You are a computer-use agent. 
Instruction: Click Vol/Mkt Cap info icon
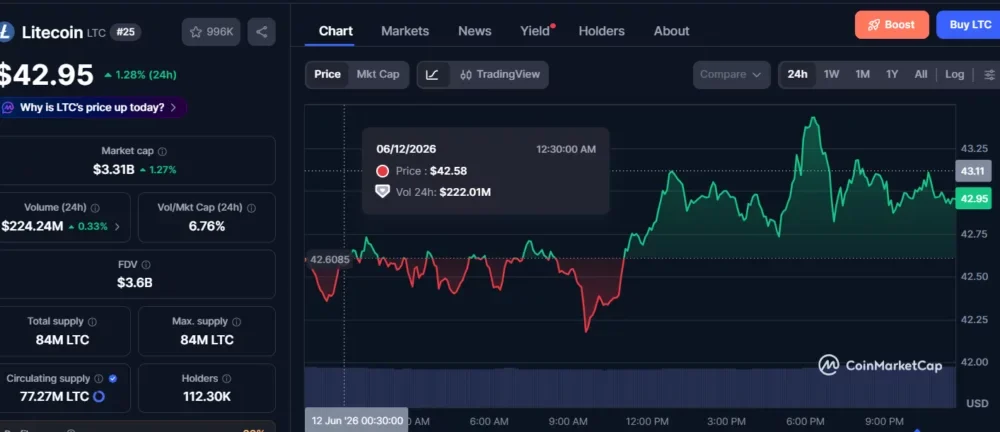[251, 207]
